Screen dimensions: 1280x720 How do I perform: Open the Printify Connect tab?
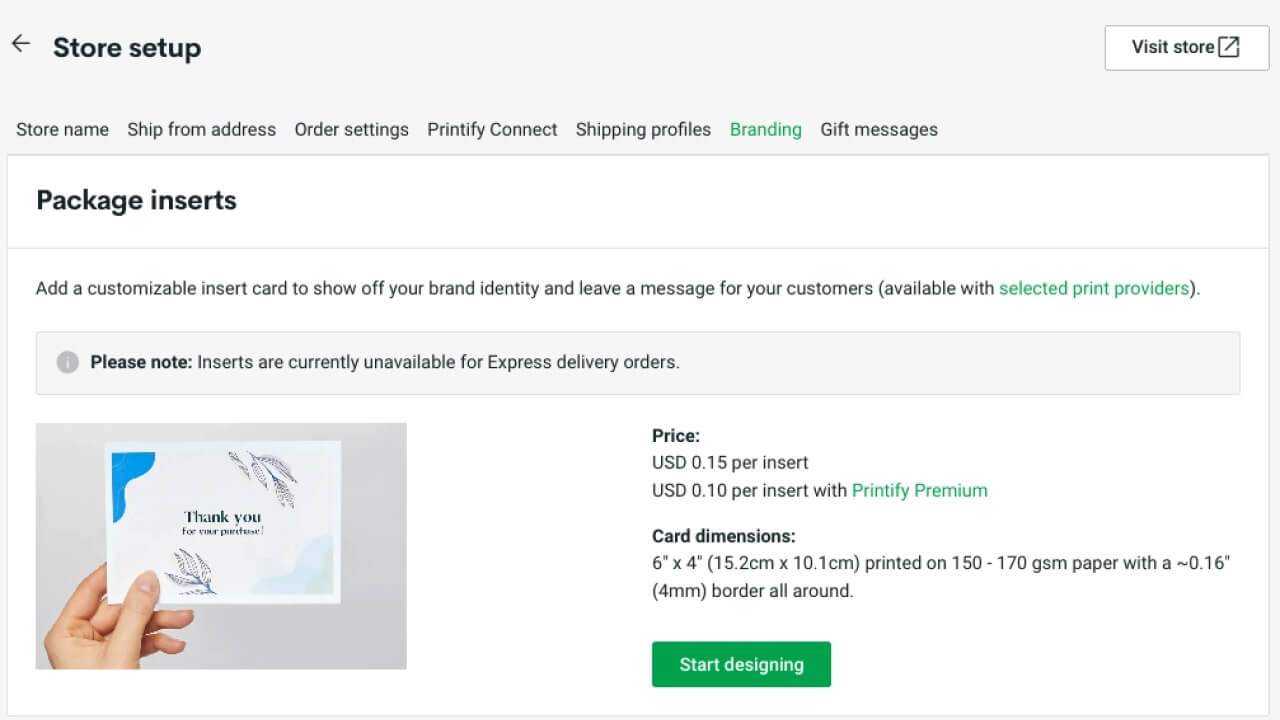tap(492, 129)
